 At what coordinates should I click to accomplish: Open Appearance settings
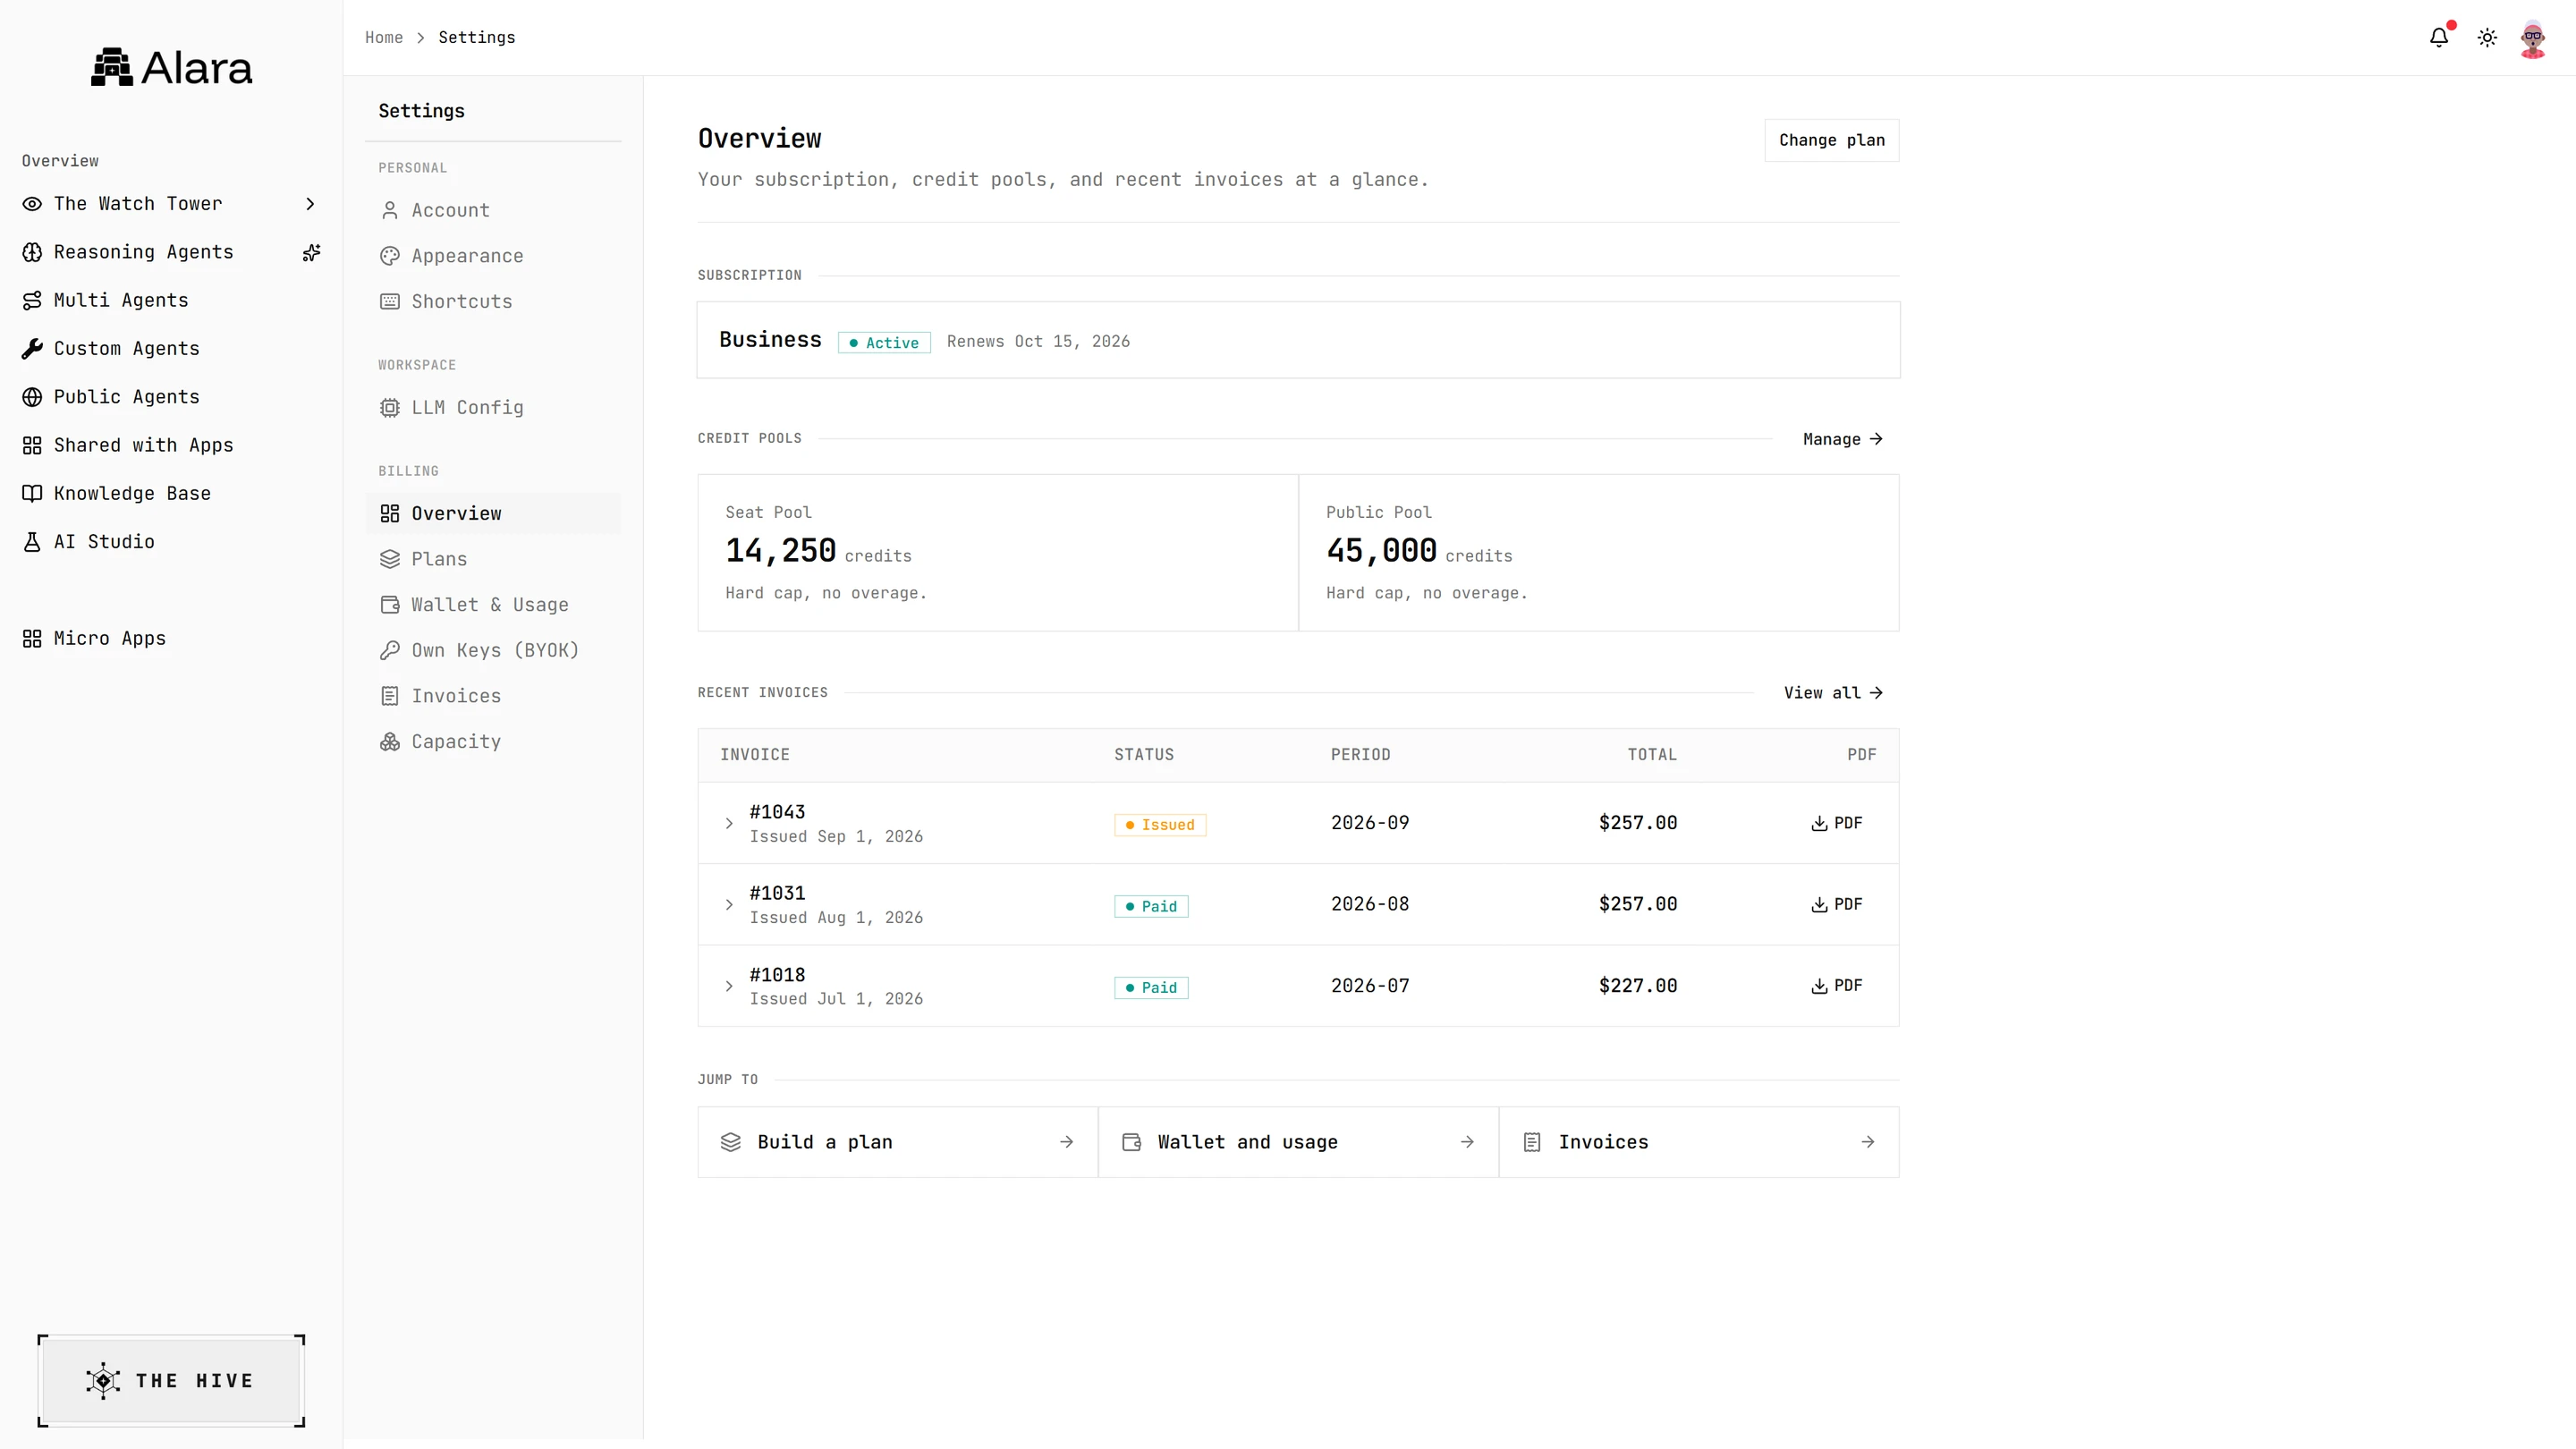[493, 256]
